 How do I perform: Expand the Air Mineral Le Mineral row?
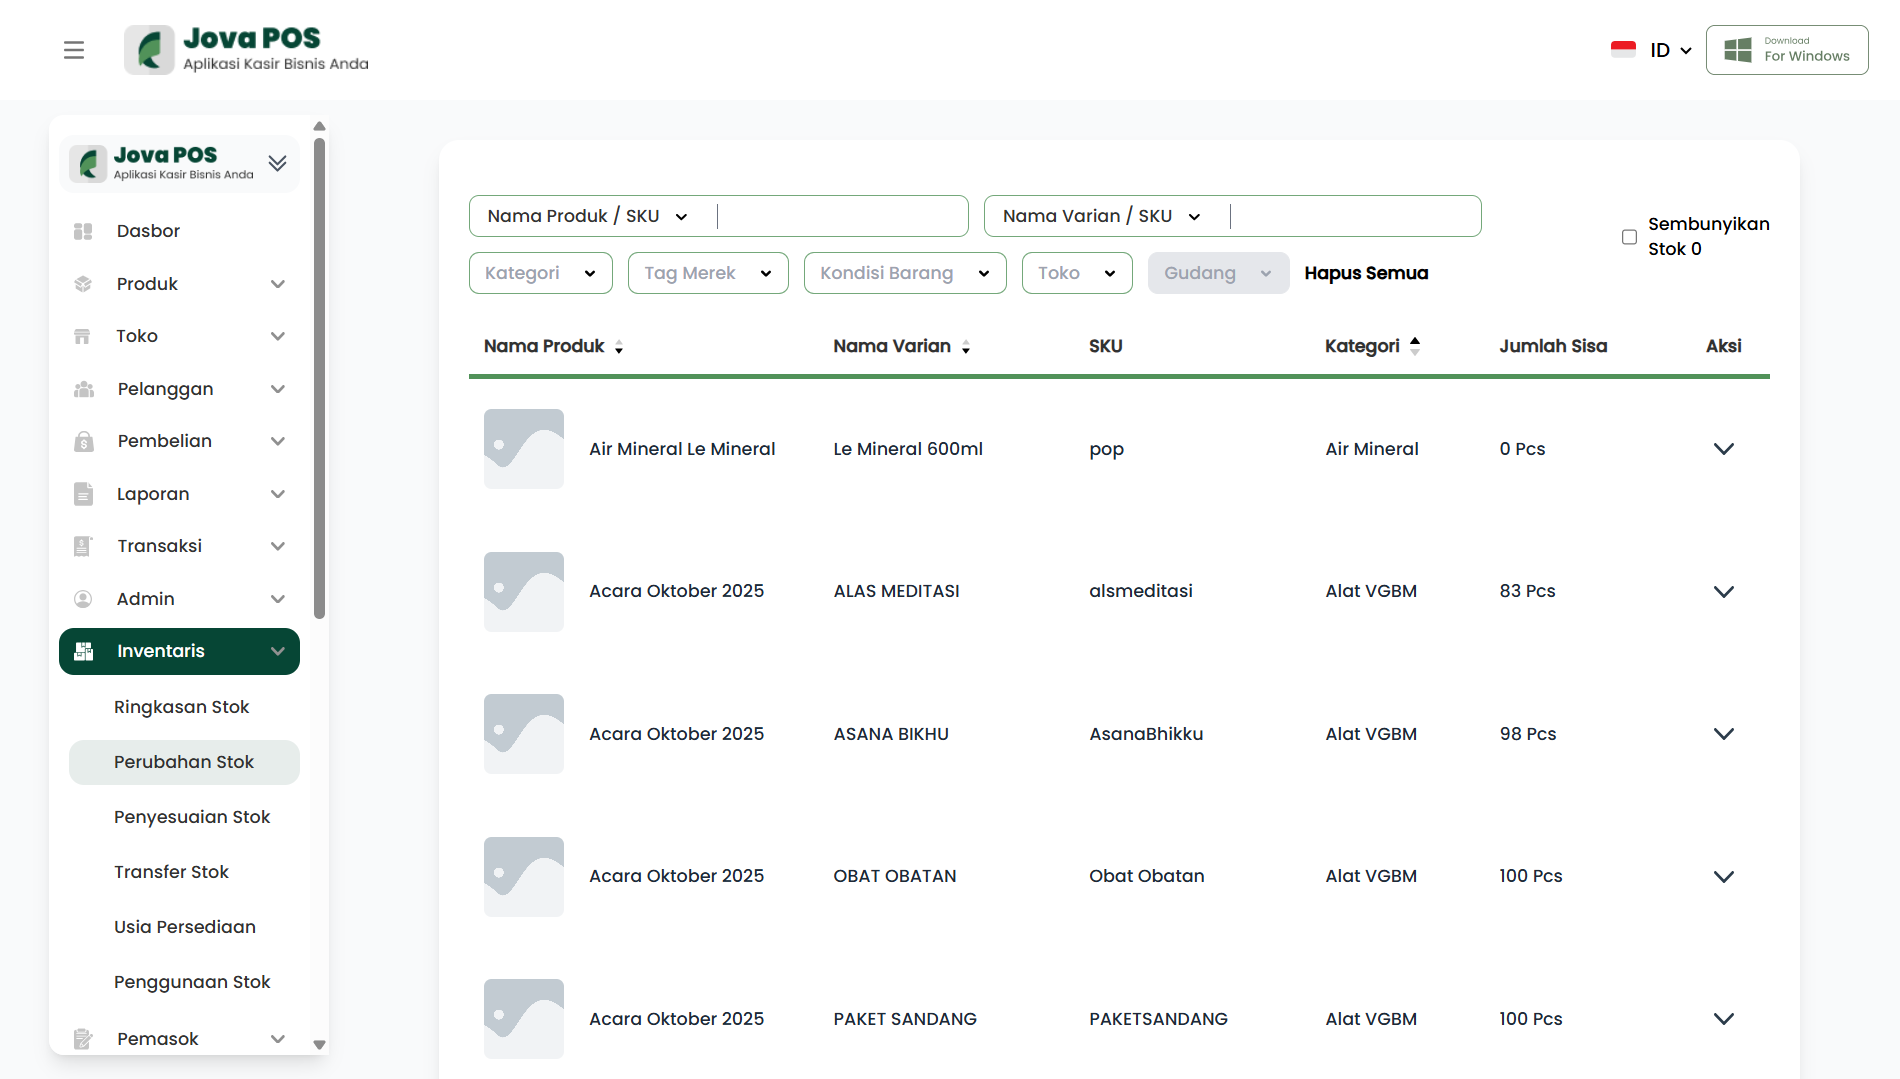[x=1723, y=449]
